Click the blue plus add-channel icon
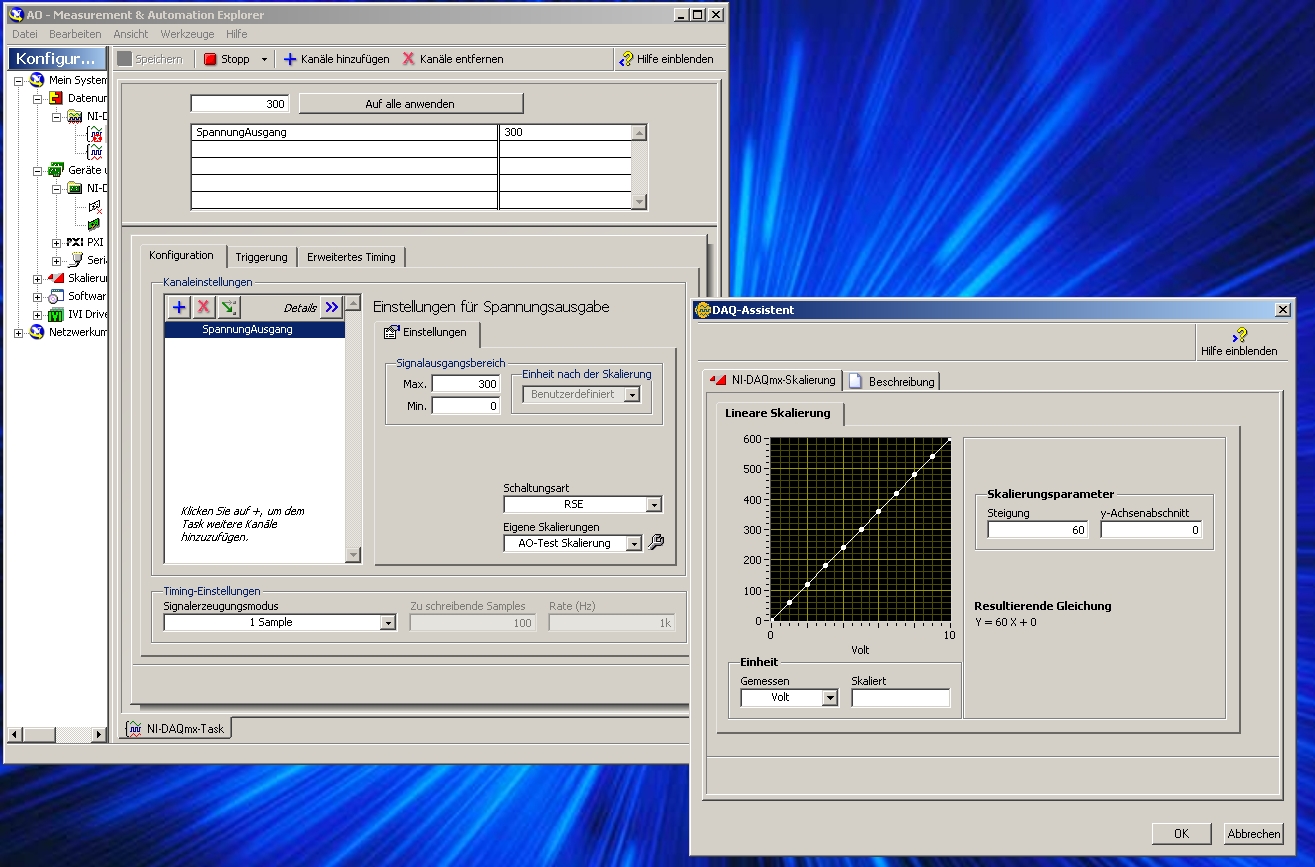 point(179,307)
